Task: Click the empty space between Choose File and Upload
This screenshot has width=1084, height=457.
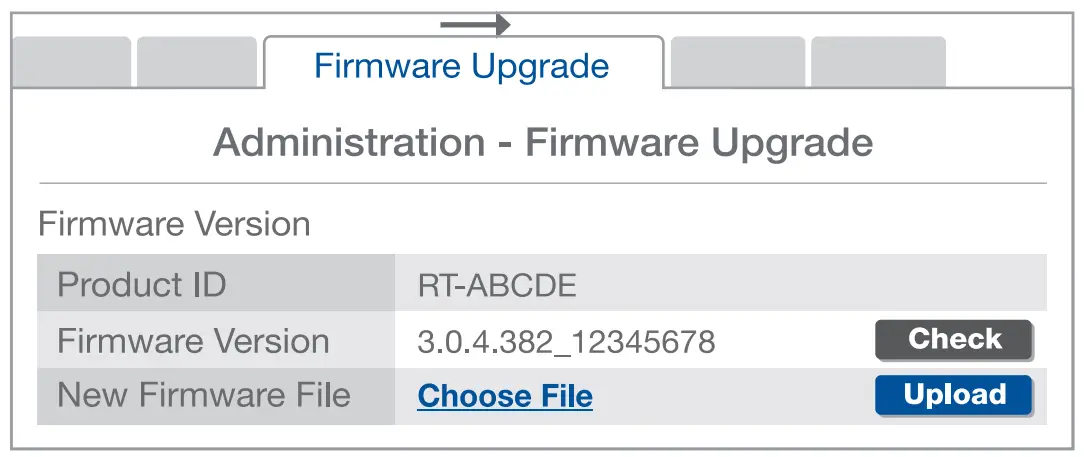Action: click(x=730, y=396)
